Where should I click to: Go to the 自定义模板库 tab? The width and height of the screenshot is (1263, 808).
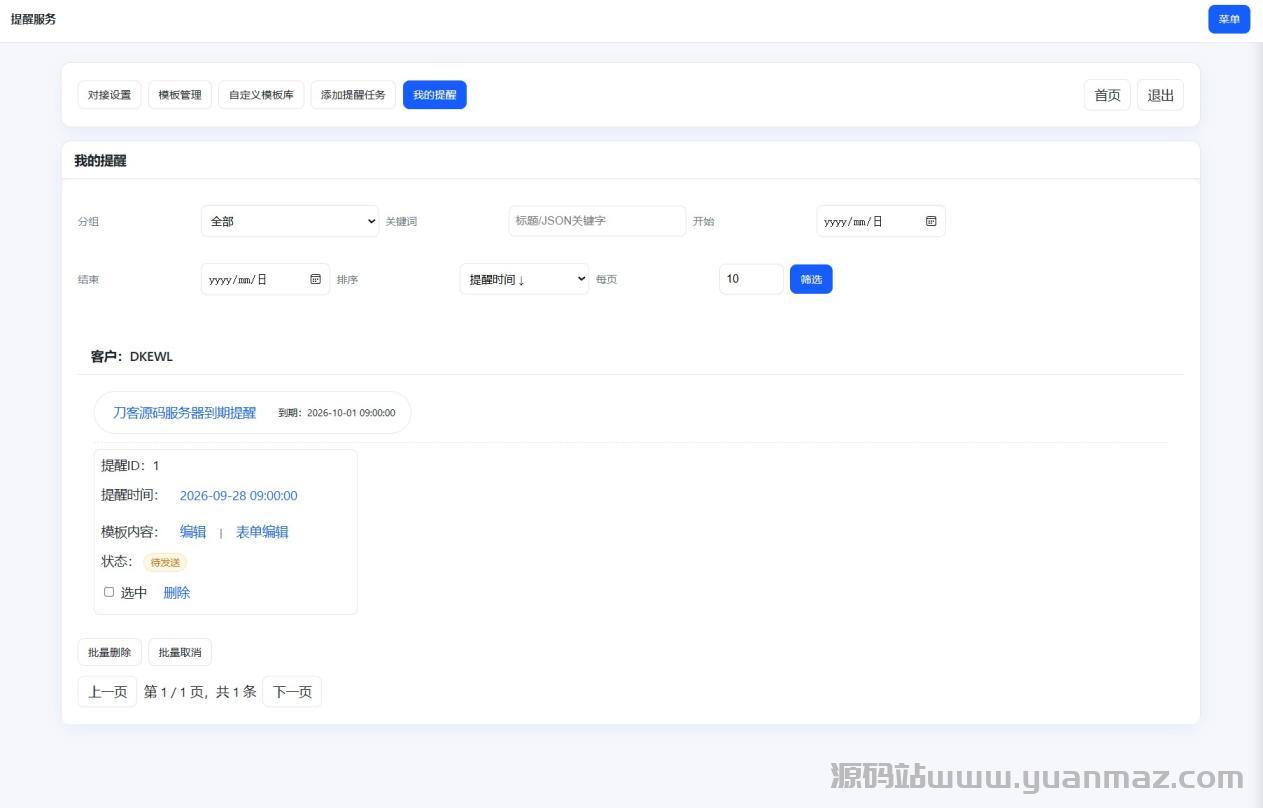(261, 95)
